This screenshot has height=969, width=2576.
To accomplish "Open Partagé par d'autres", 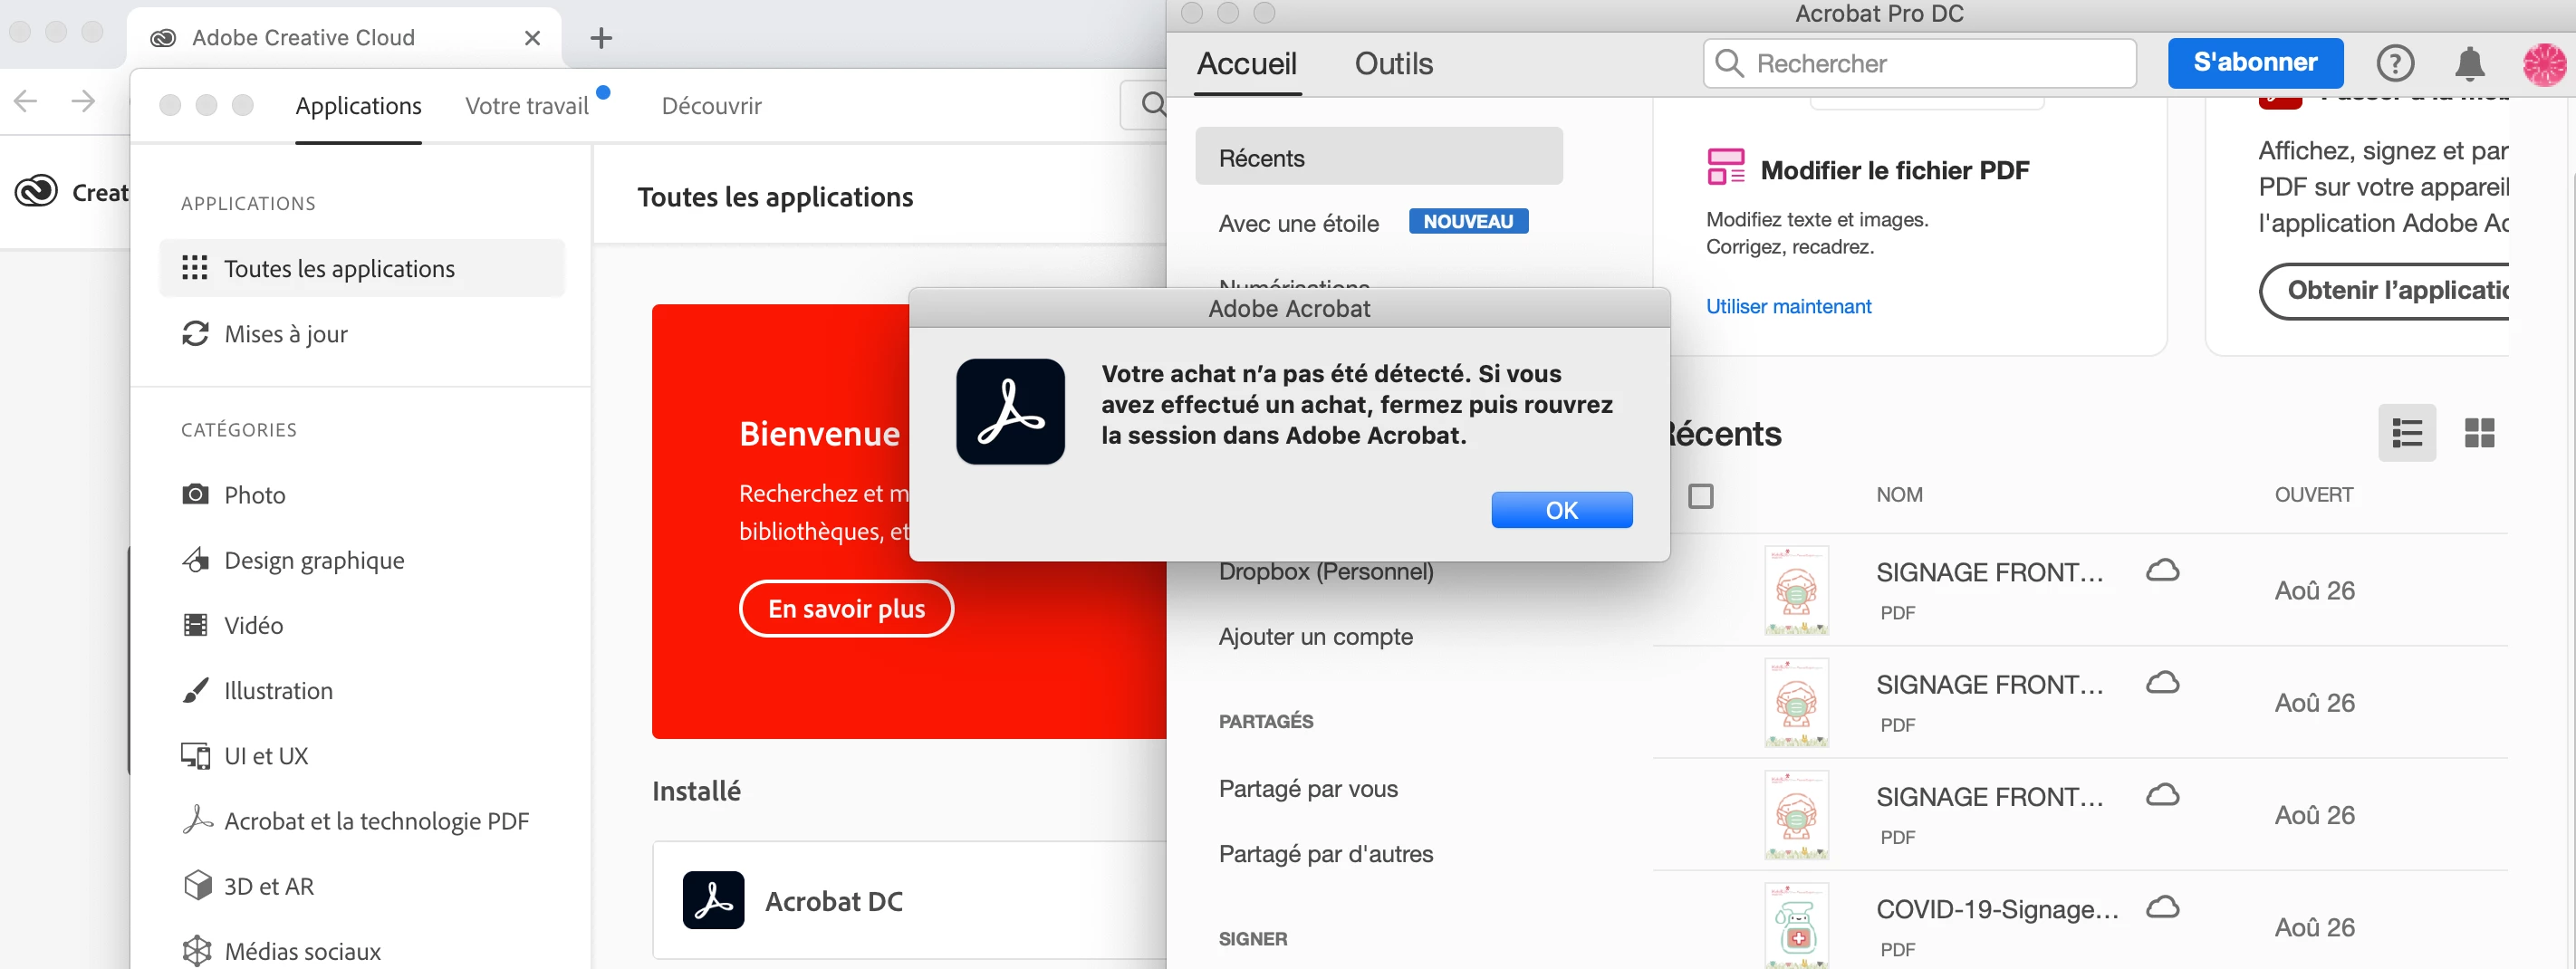I will pyautogui.click(x=1325, y=853).
